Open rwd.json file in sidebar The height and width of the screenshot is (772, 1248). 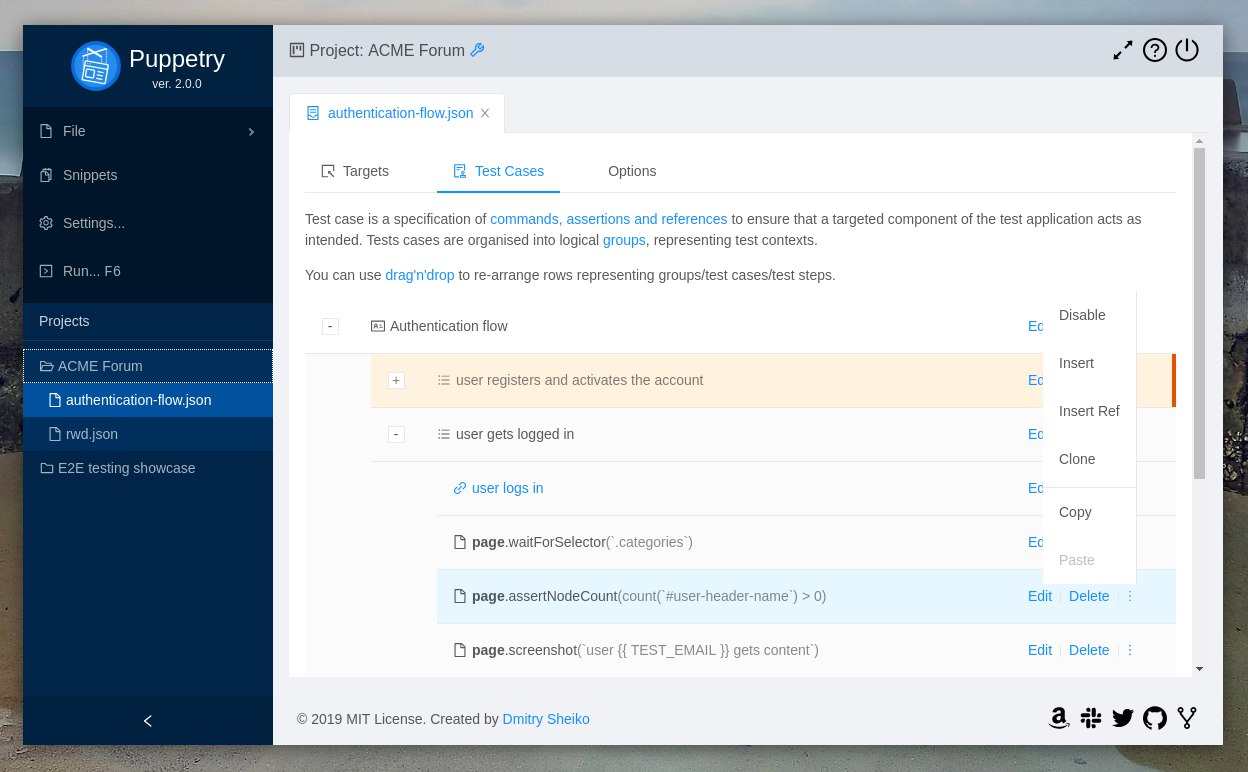[x=148, y=434]
